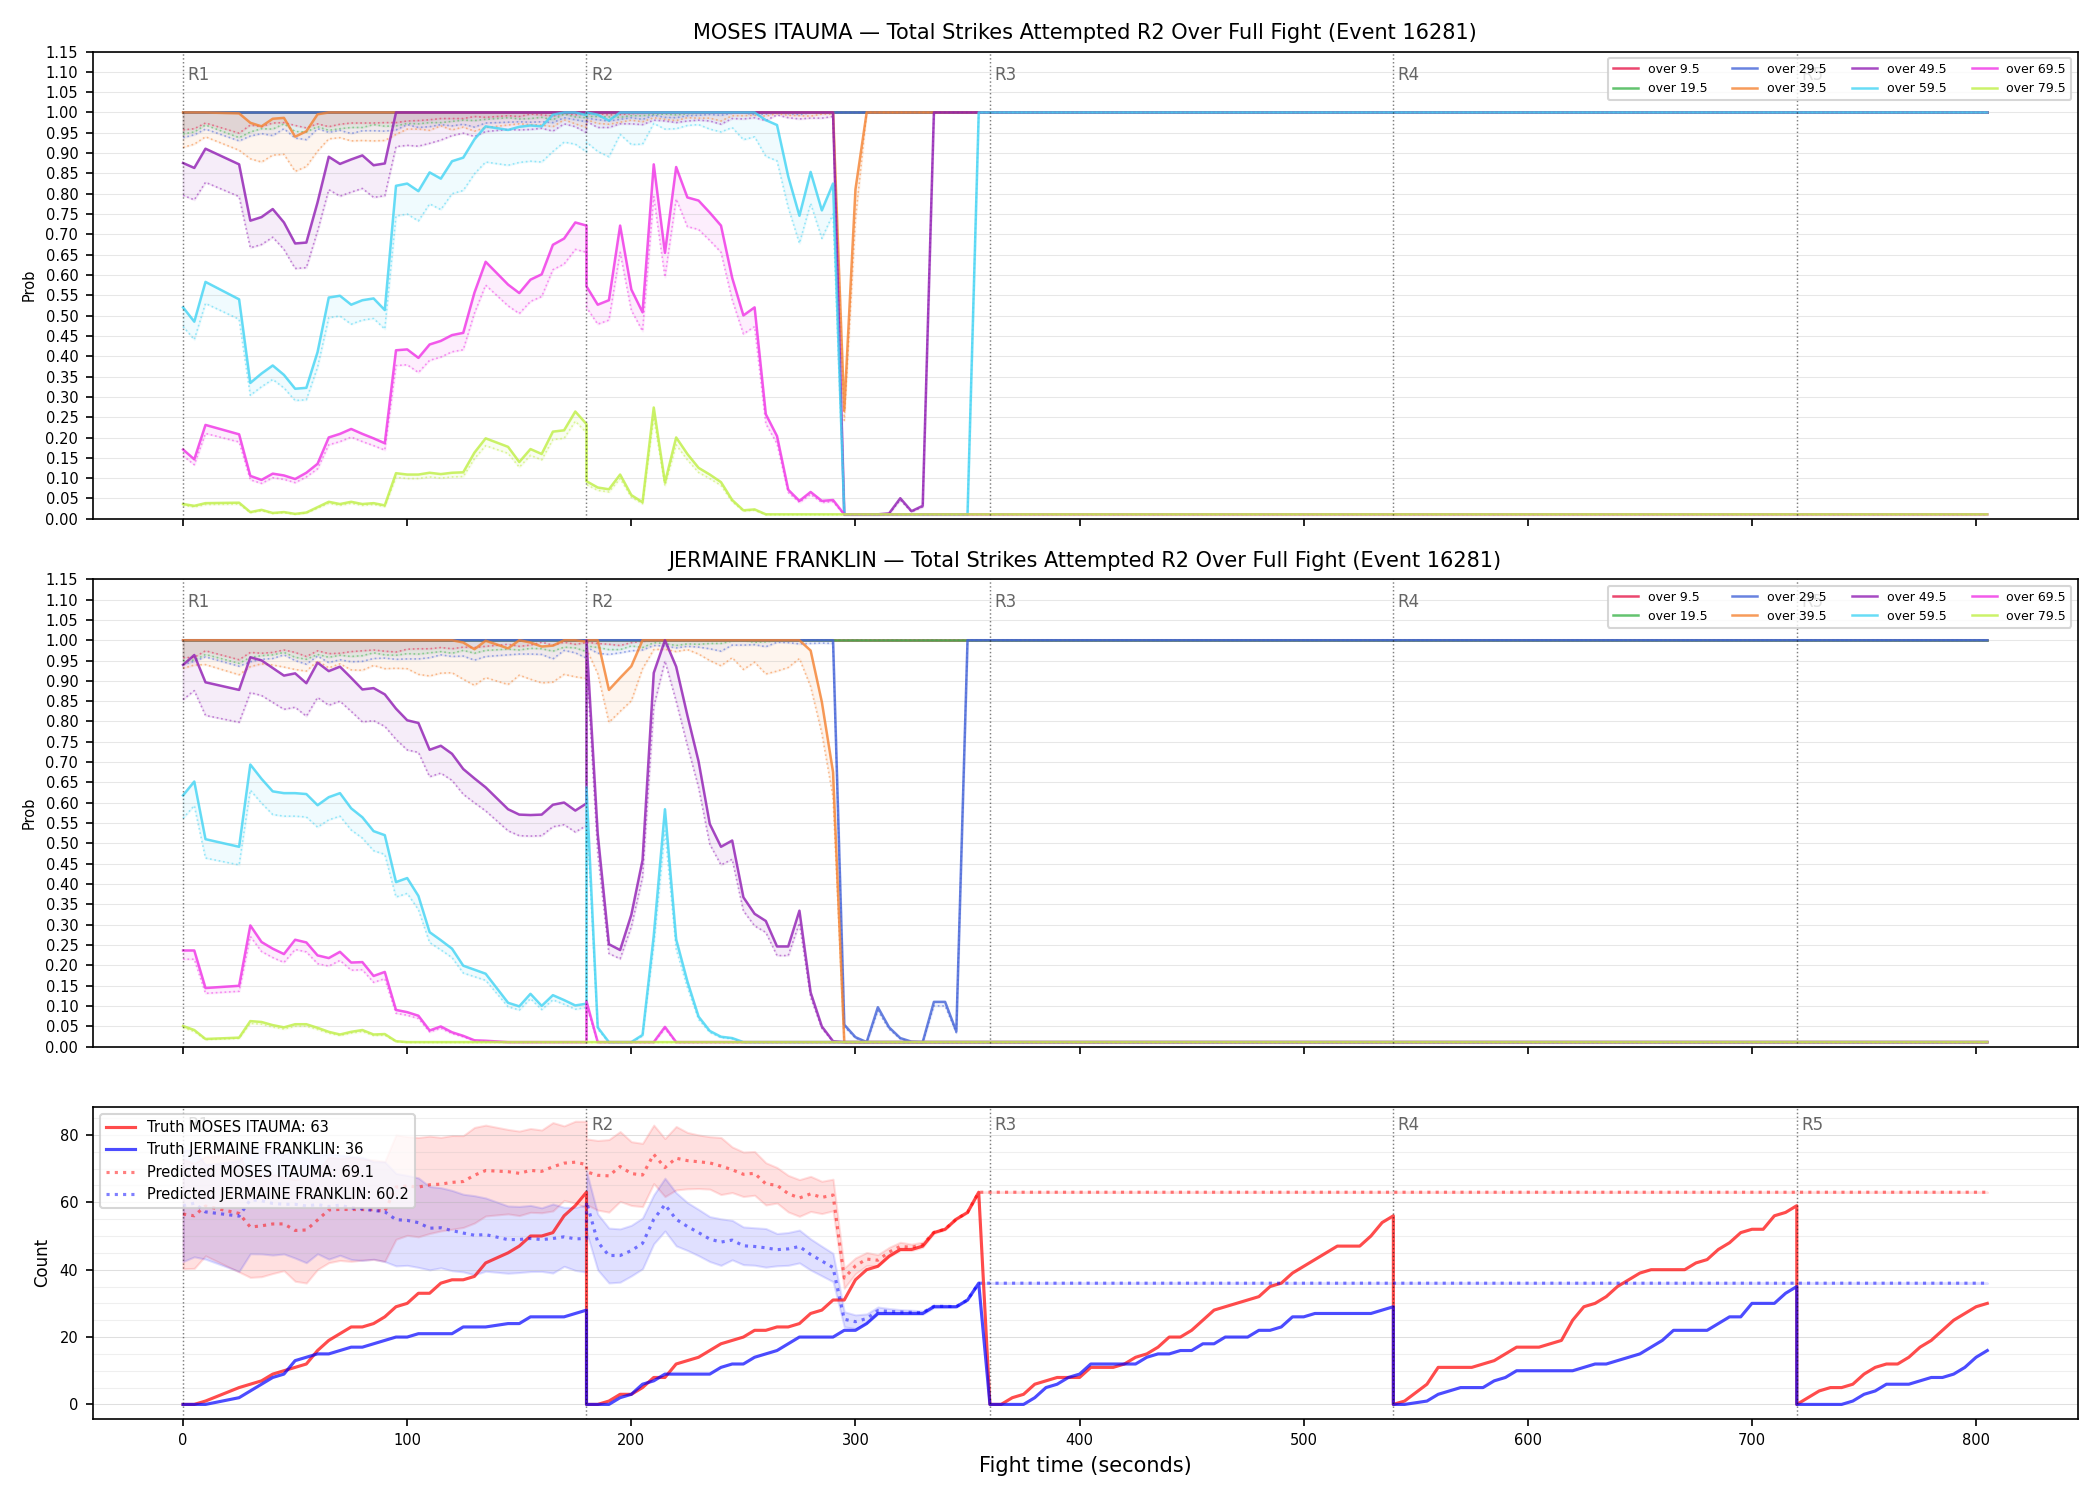Click the 200 tick on the fight time axis
The image size is (2100, 1500).
(x=631, y=1440)
